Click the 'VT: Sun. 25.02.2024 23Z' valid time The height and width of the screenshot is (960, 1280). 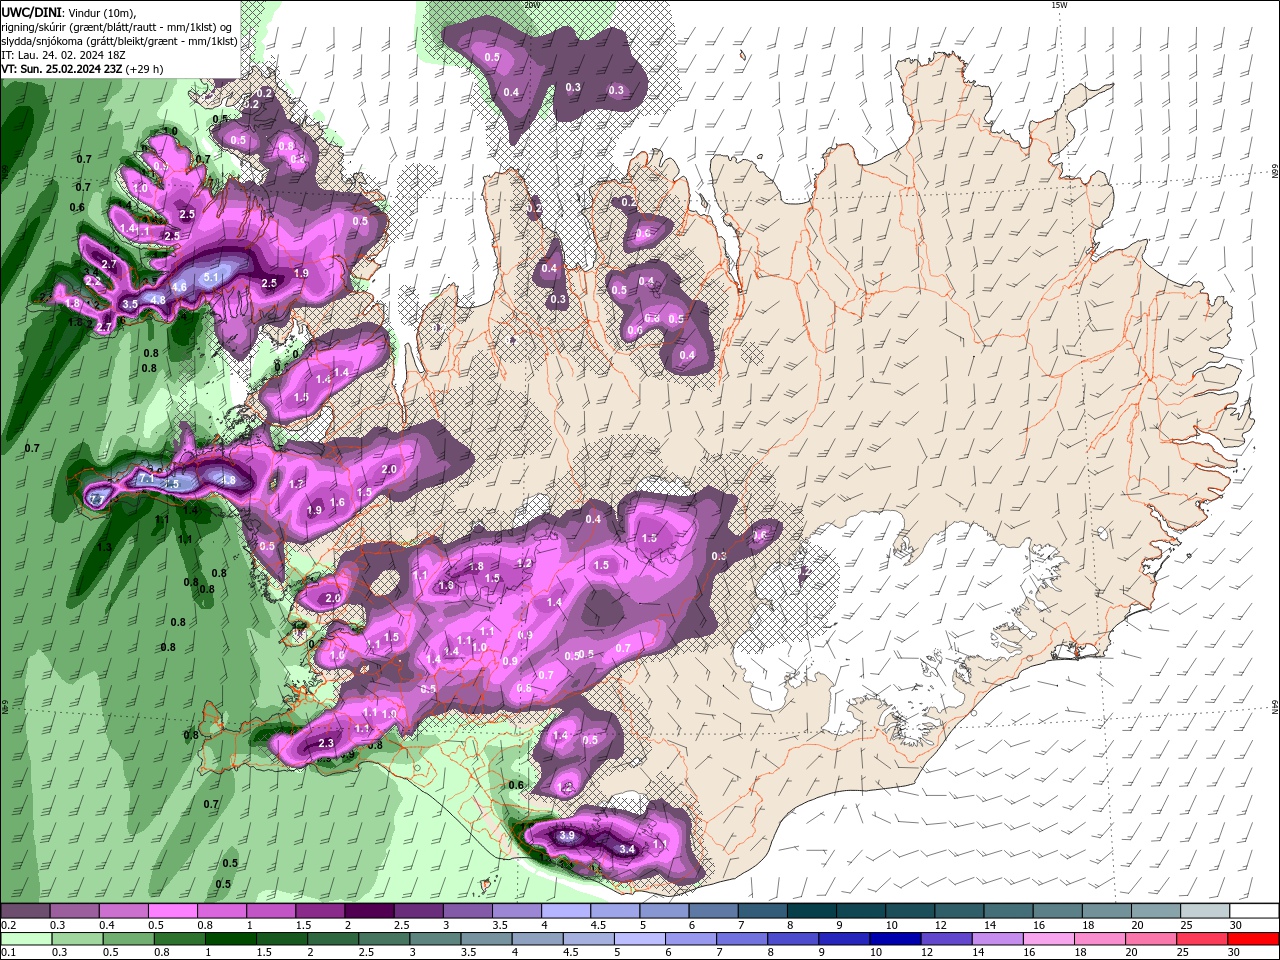click(62, 69)
